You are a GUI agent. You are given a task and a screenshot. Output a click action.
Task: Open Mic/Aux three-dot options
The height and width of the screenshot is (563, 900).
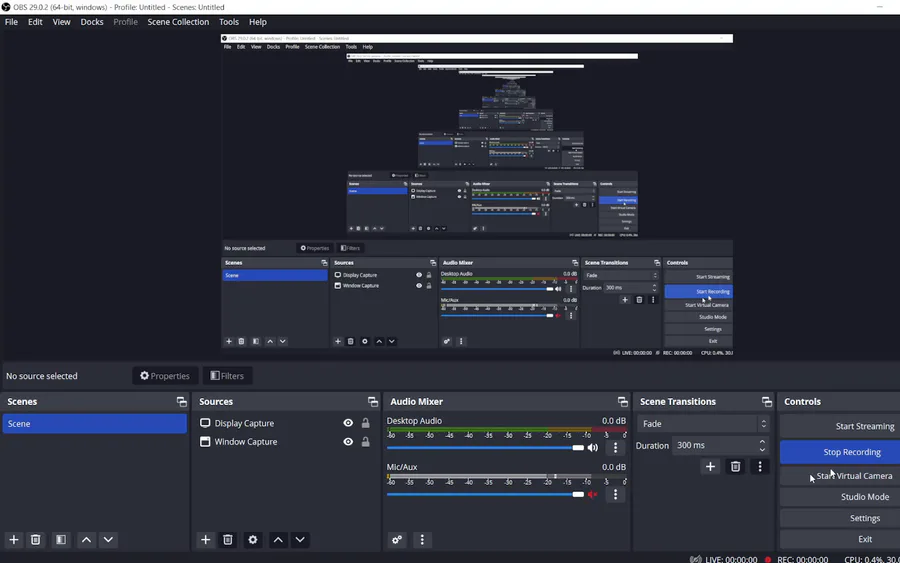(x=615, y=494)
